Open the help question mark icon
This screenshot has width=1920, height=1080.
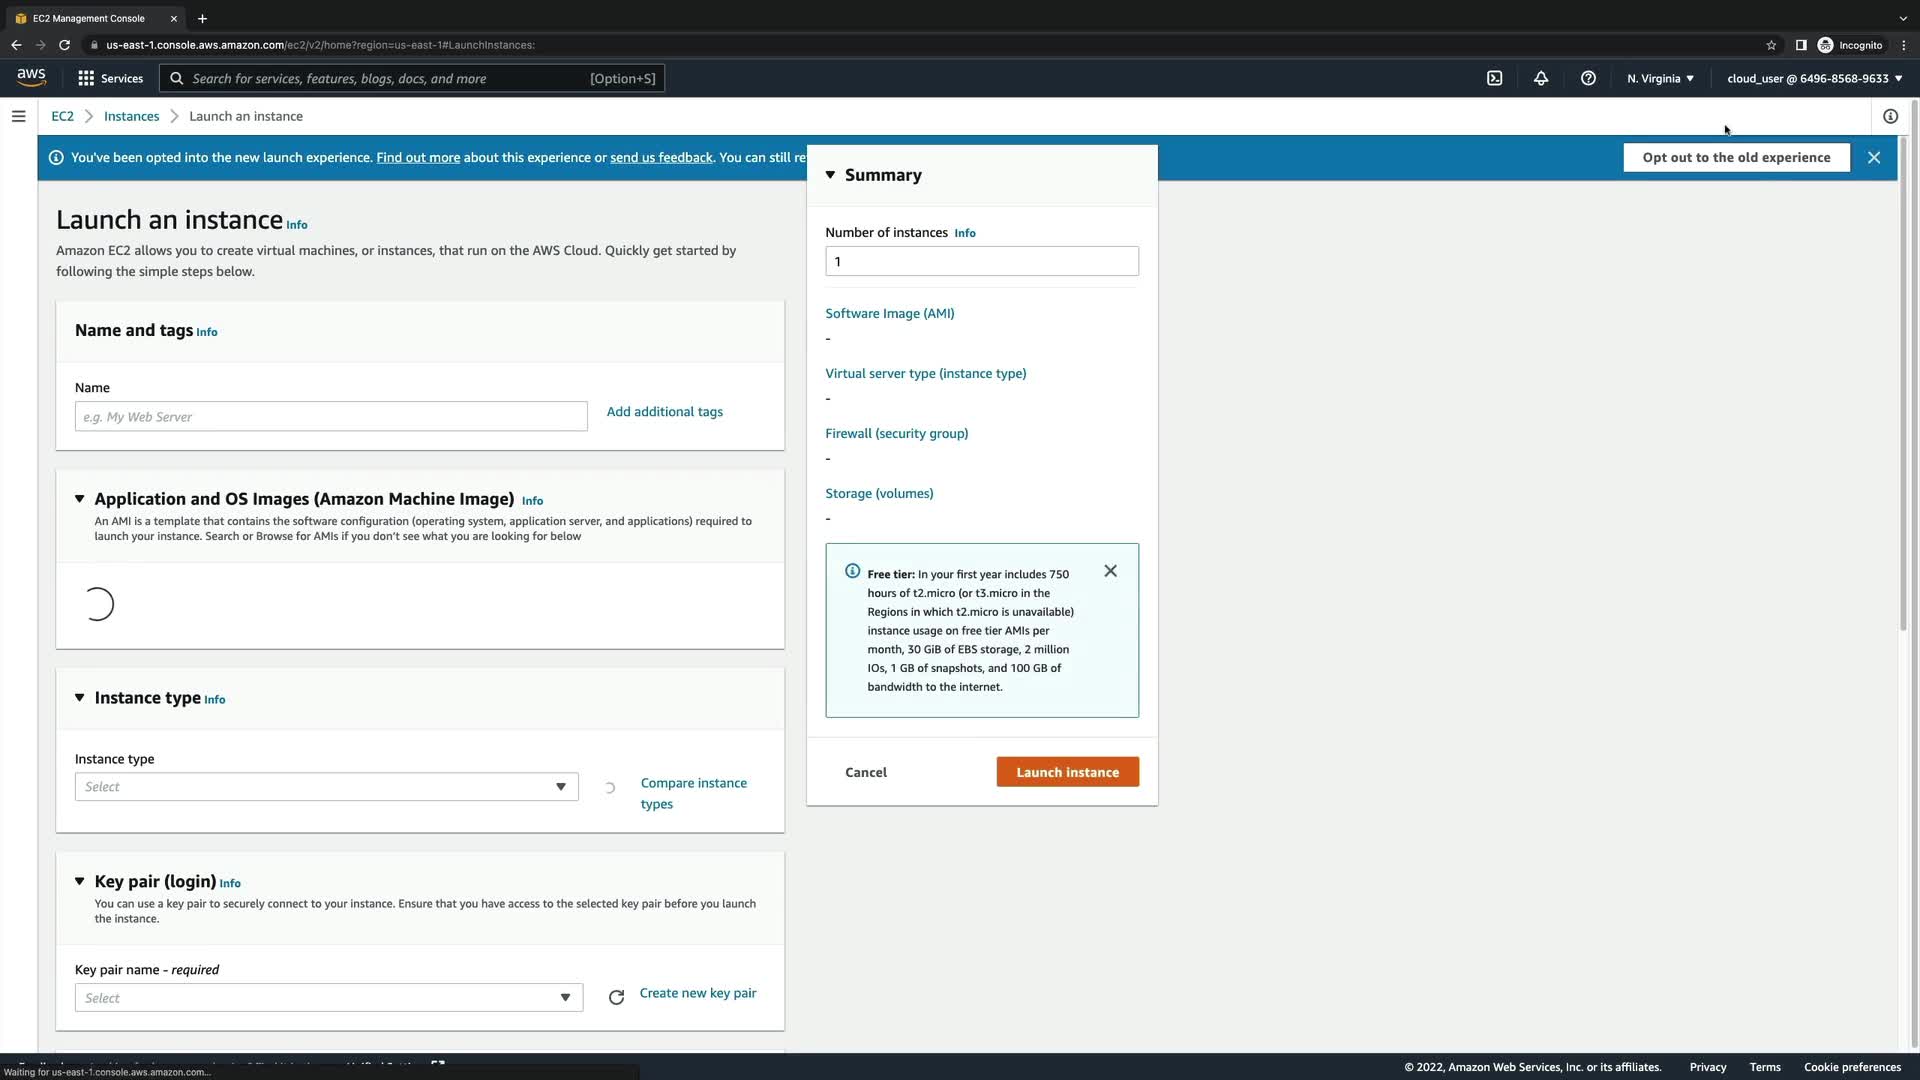tap(1588, 78)
